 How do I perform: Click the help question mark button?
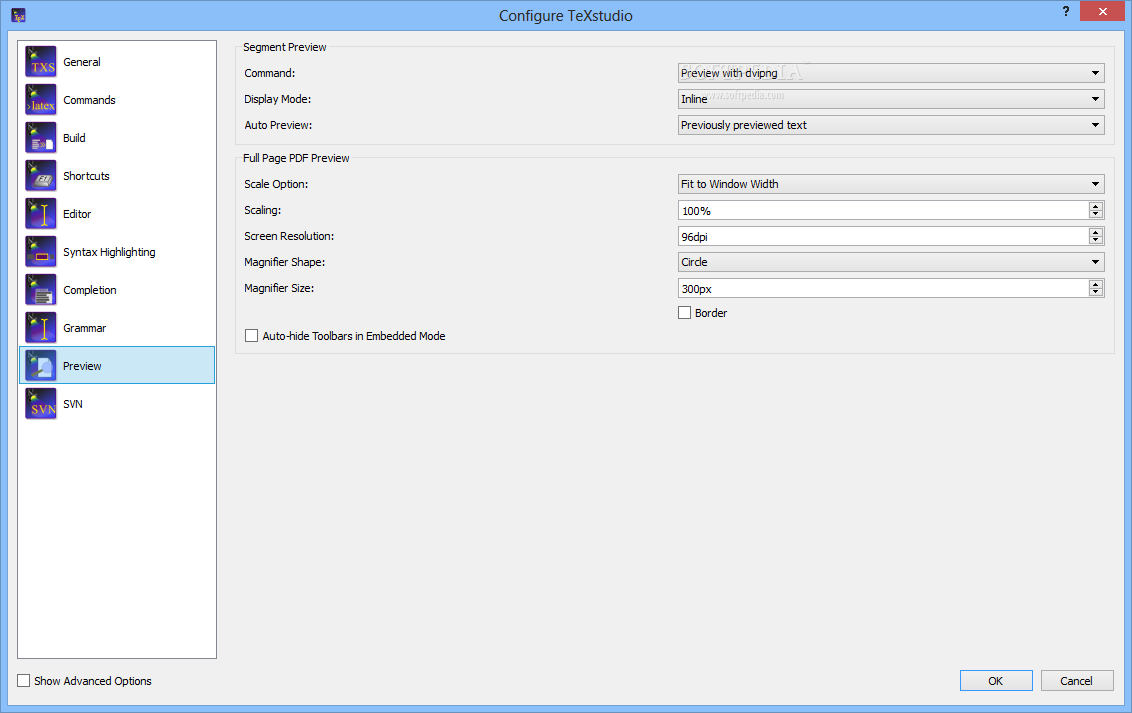pos(1066,12)
